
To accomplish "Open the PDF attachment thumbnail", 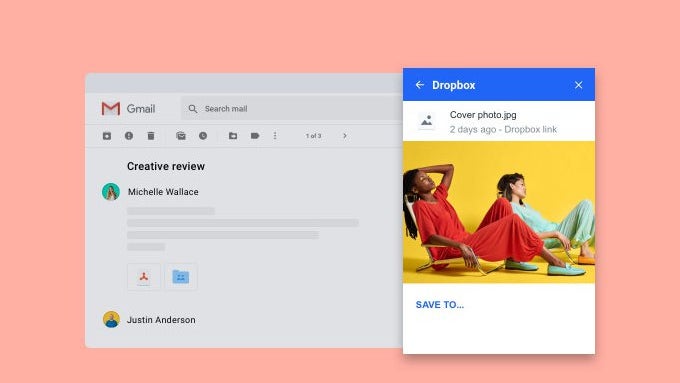I will tap(144, 276).
